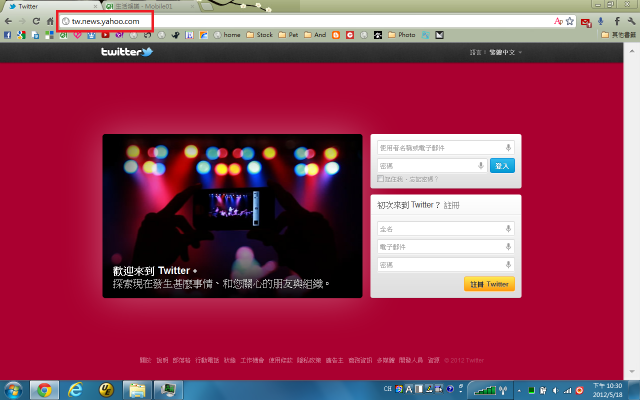
Task: Click microphone icon in username field
Action: pyautogui.click(x=508, y=148)
